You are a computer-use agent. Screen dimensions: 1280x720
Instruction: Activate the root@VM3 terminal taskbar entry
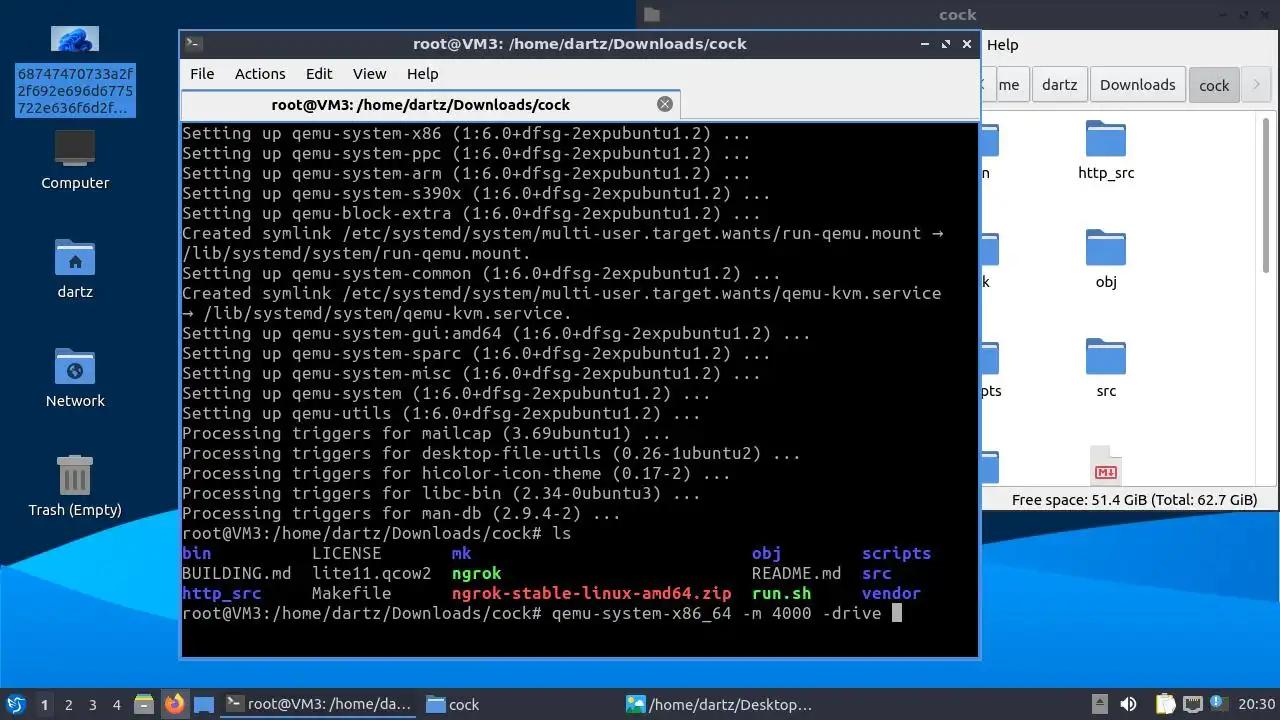click(317, 704)
